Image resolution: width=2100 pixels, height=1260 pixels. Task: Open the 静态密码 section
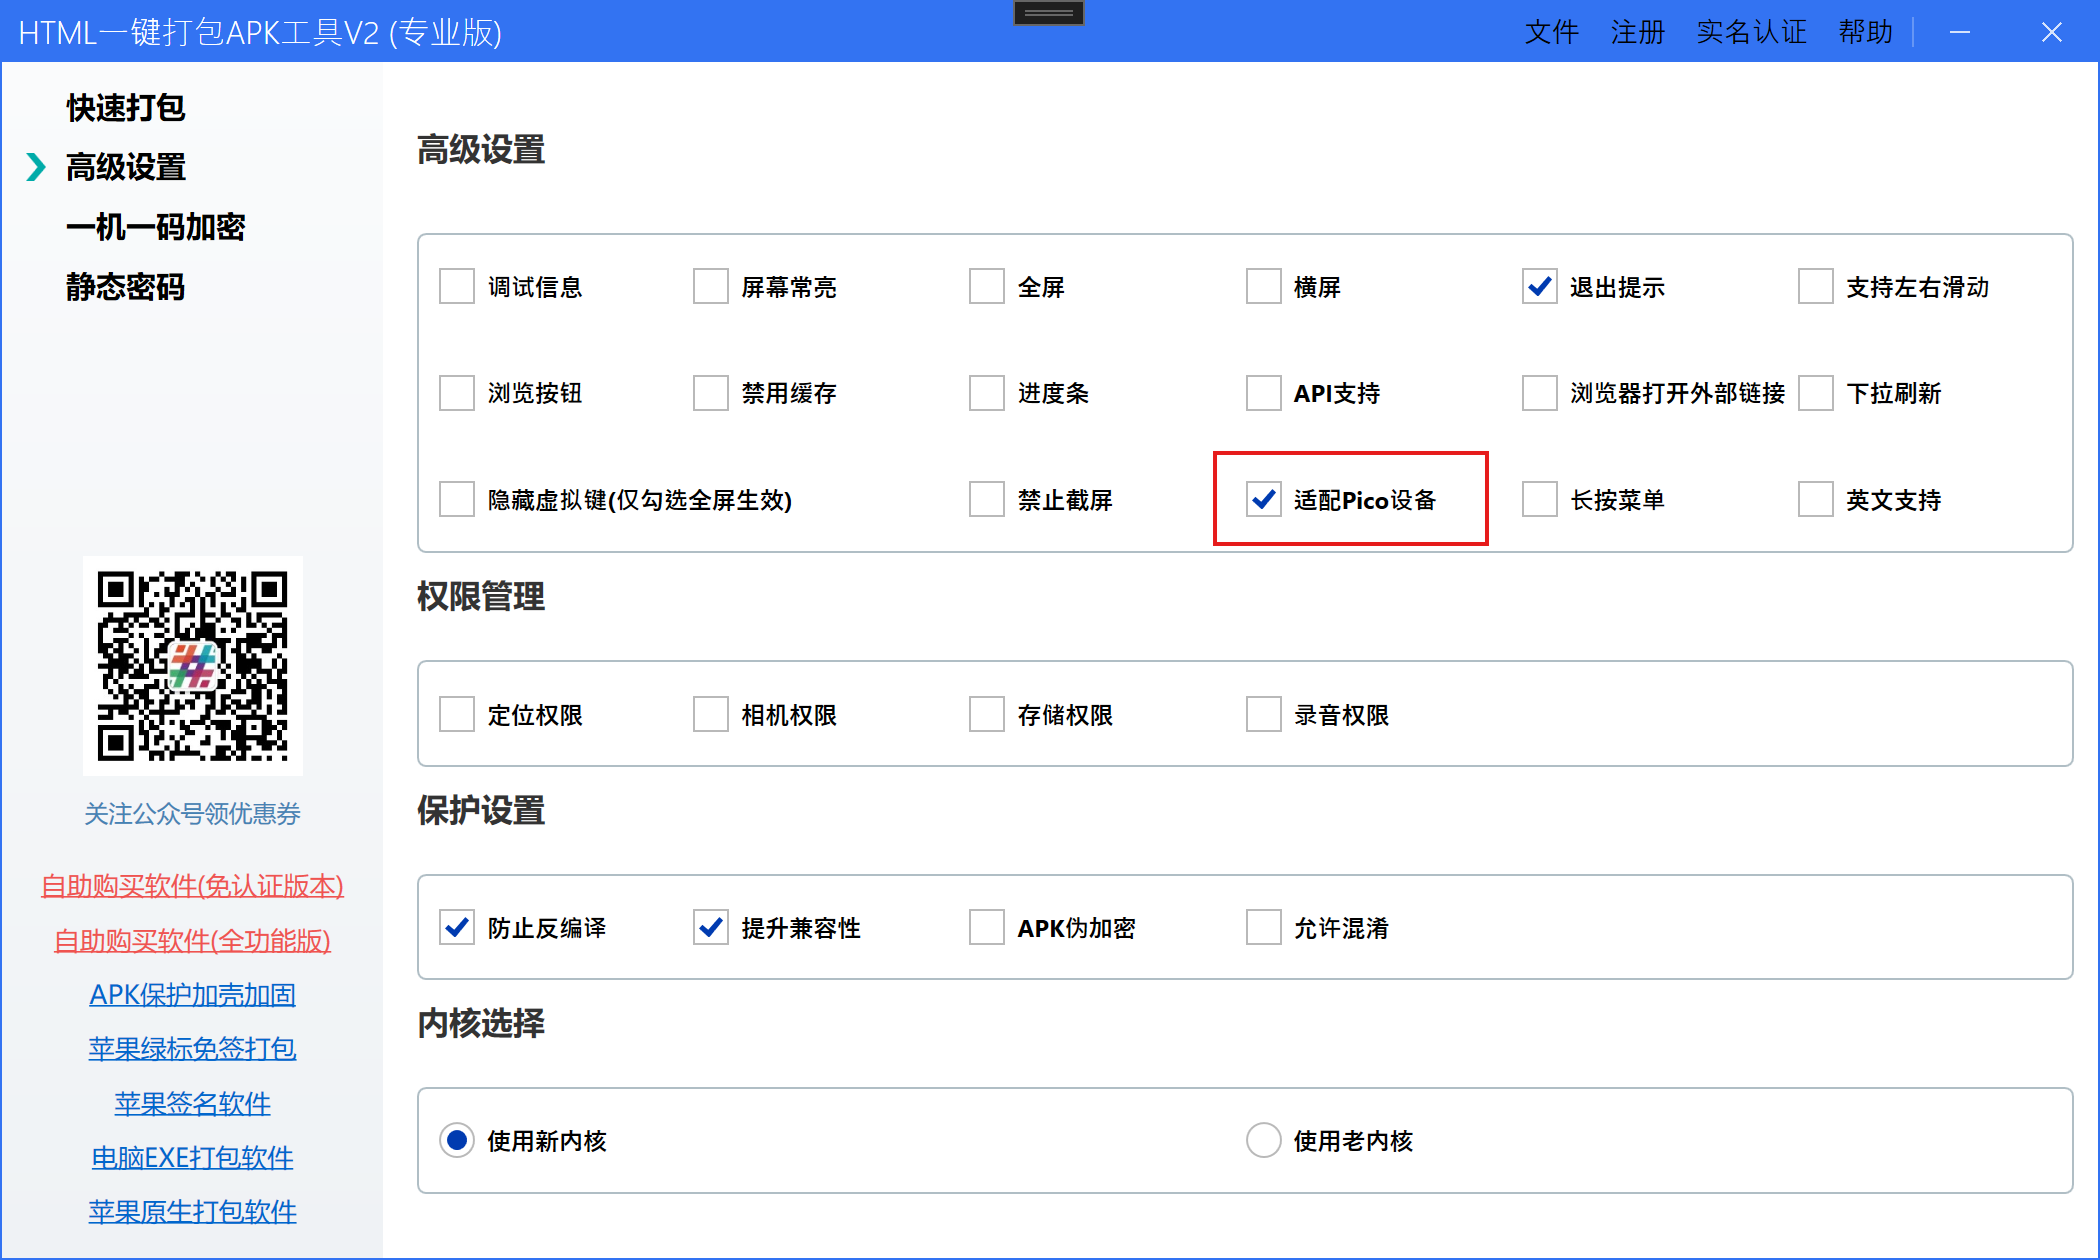(x=126, y=287)
